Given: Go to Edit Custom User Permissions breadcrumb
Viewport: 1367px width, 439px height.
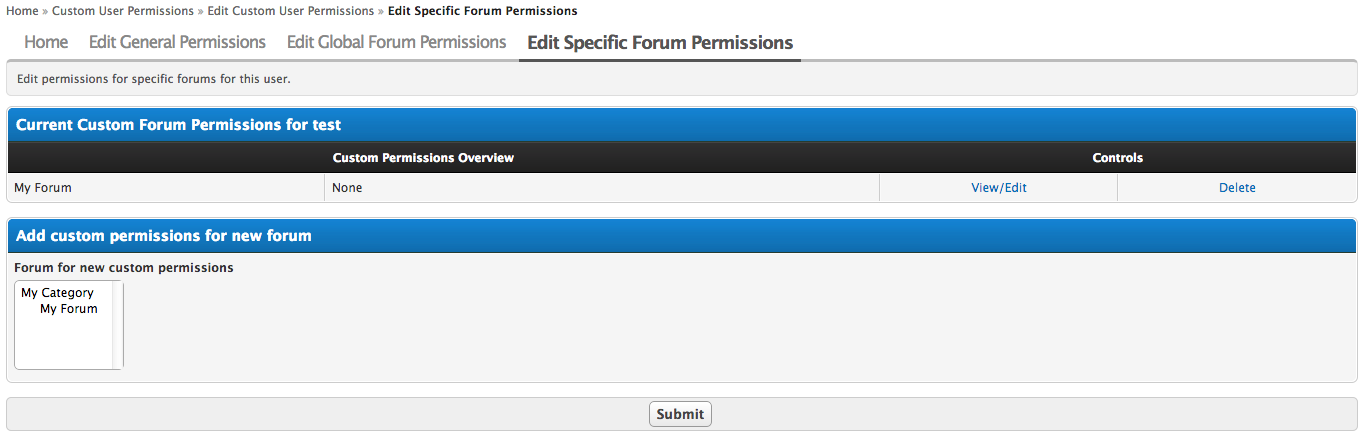Looking at the screenshot, I should pos(290,11).
